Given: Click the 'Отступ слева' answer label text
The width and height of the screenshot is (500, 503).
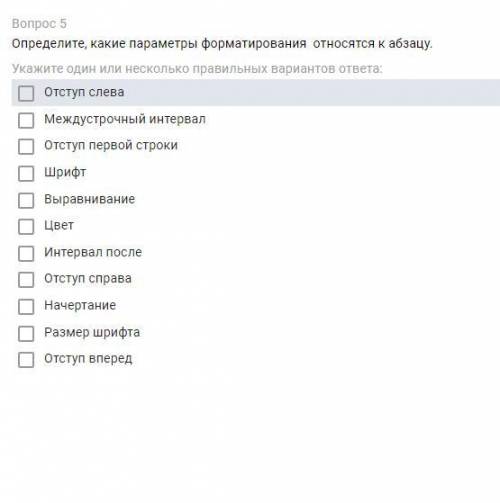Looking at the screenshot, I should pyautogui.click(x=84, y=92).
